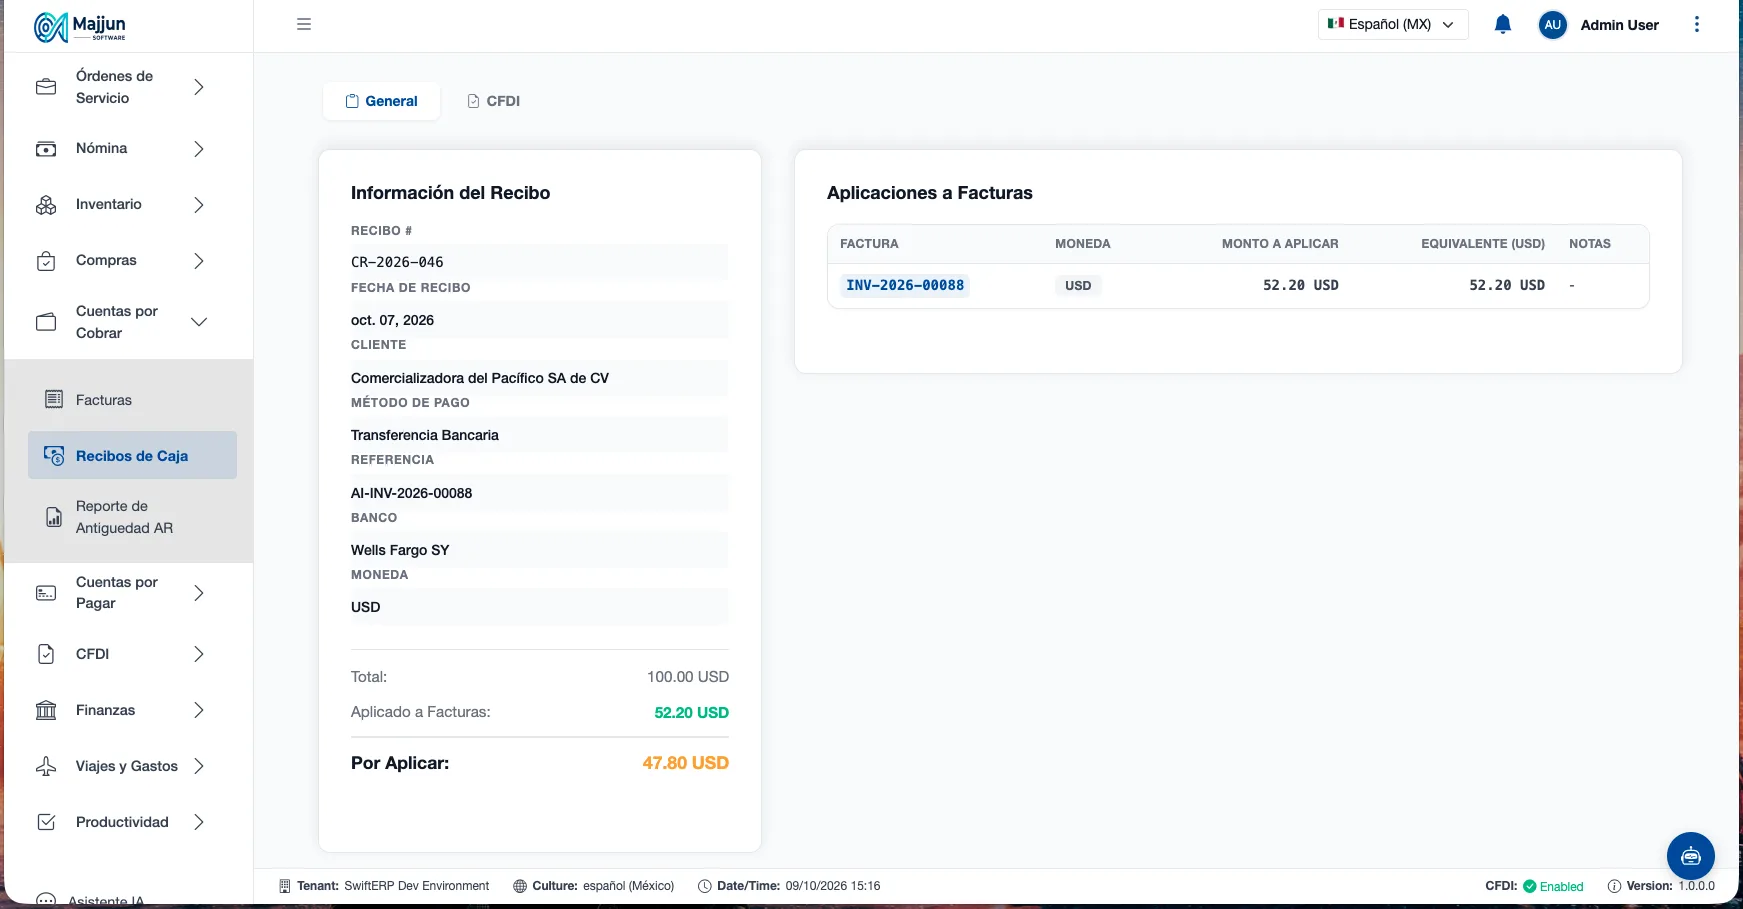Click the receipt number CR-2026-046 field

[x=539, y=262]
